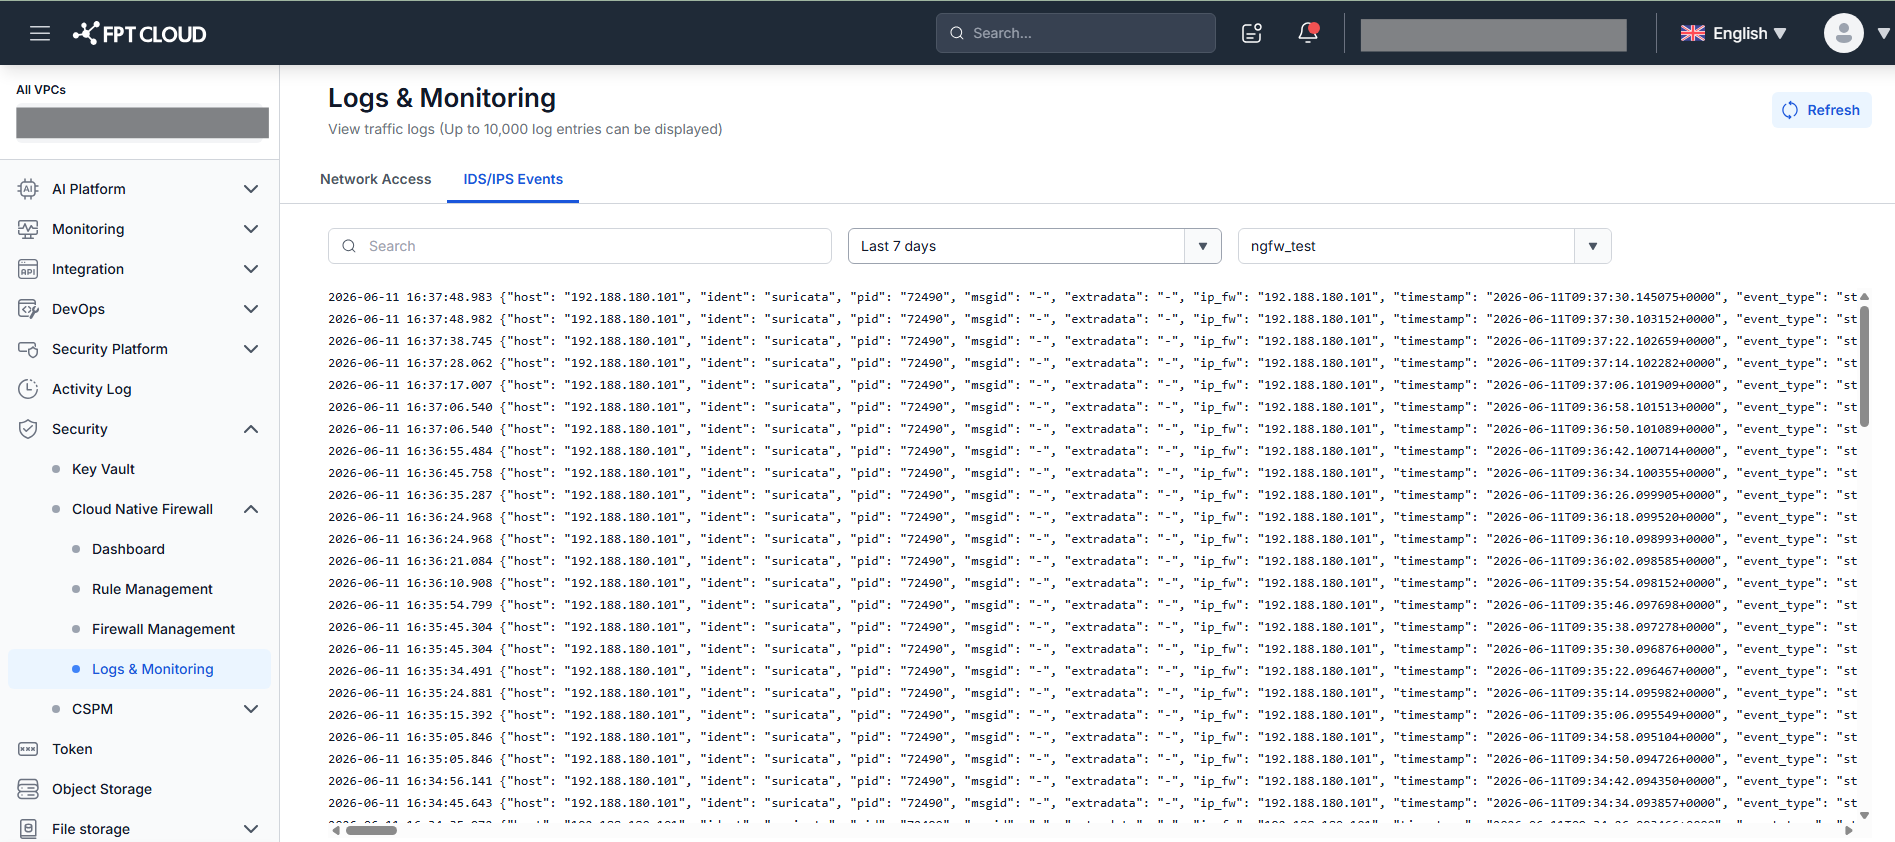Open the user avatar menu
The height and width of the screenshot is (842, 1895).
tap(1843, 33)
